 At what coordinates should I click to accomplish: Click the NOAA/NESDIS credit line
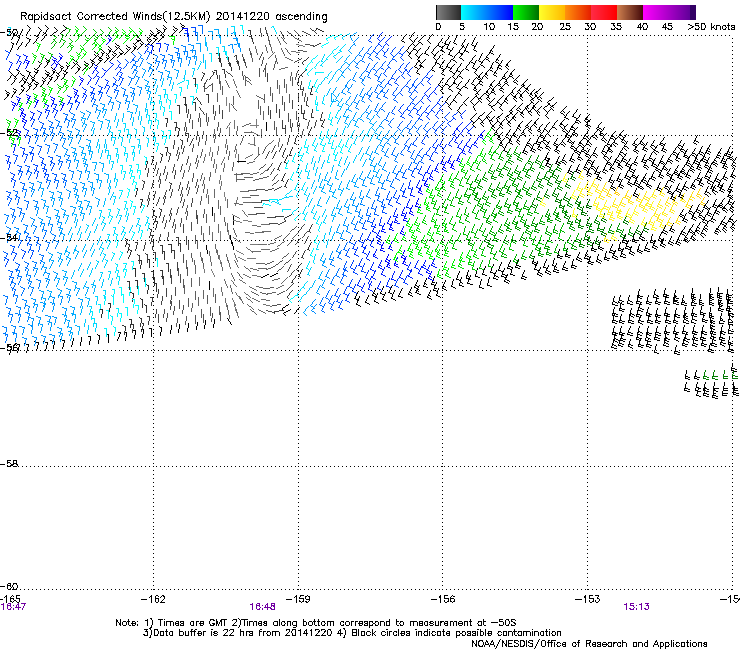coord(589,644)
